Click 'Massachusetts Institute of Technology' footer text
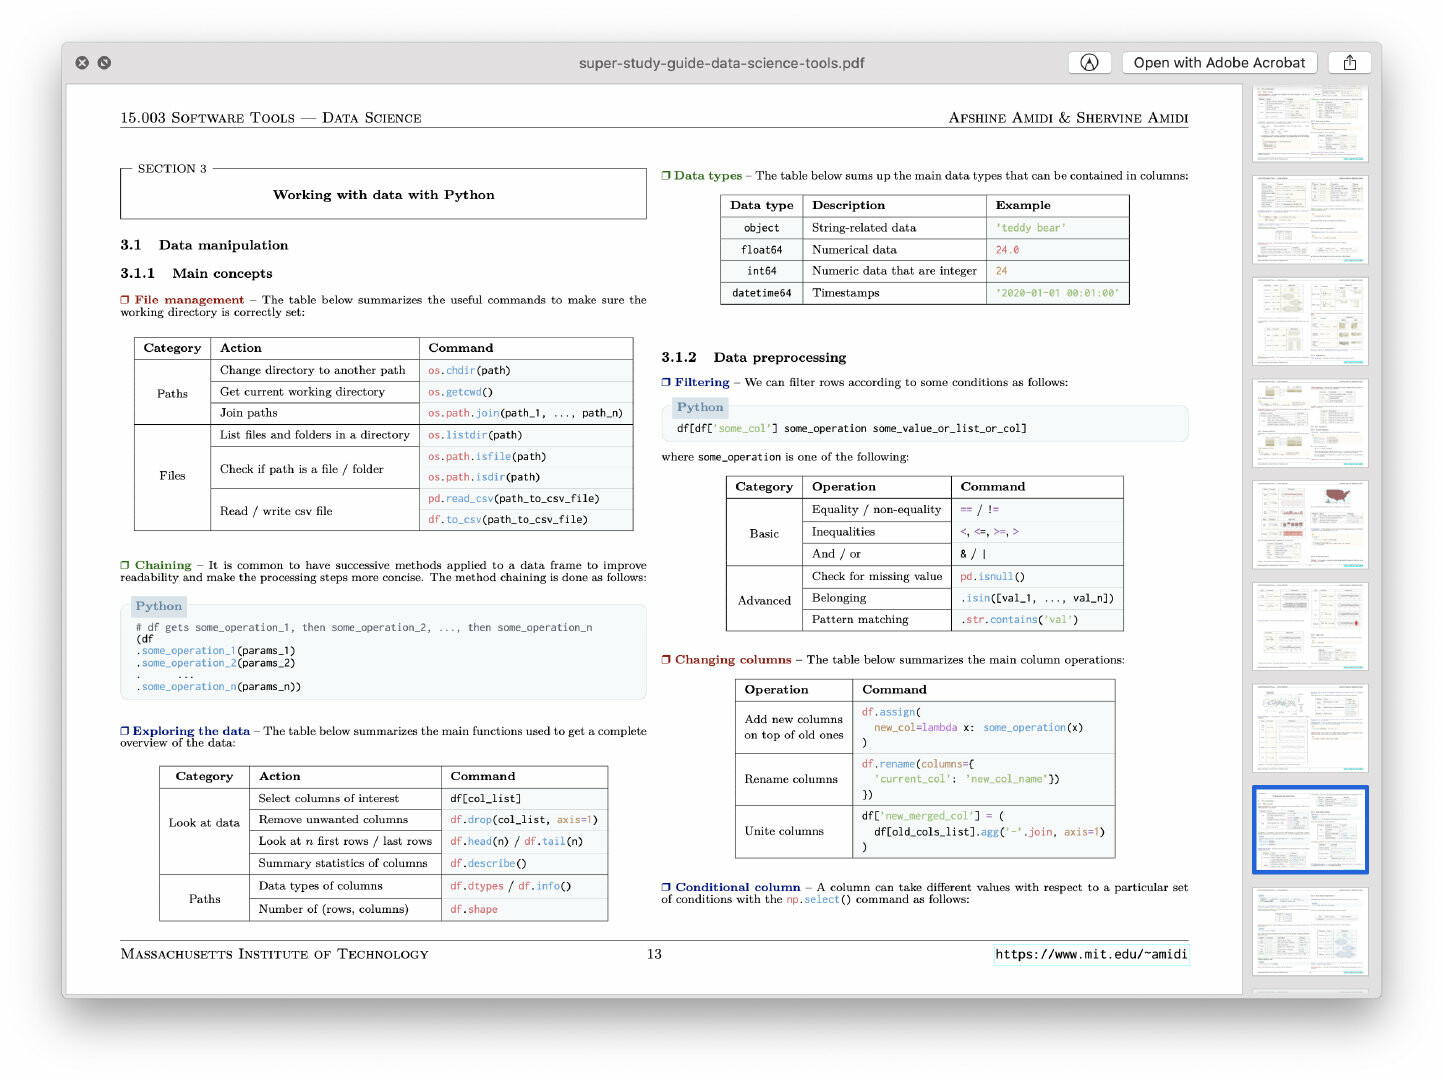The image size is (1443, 1080). pyautogui.click(x=274, y=954)
